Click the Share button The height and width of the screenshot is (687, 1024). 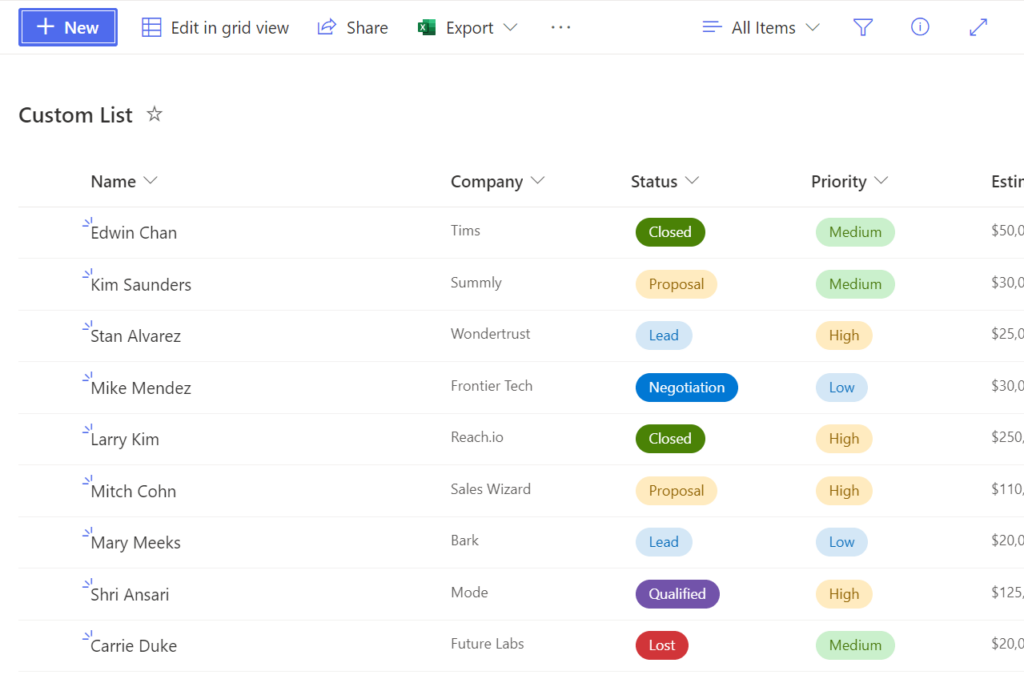[x=353, y=27]
